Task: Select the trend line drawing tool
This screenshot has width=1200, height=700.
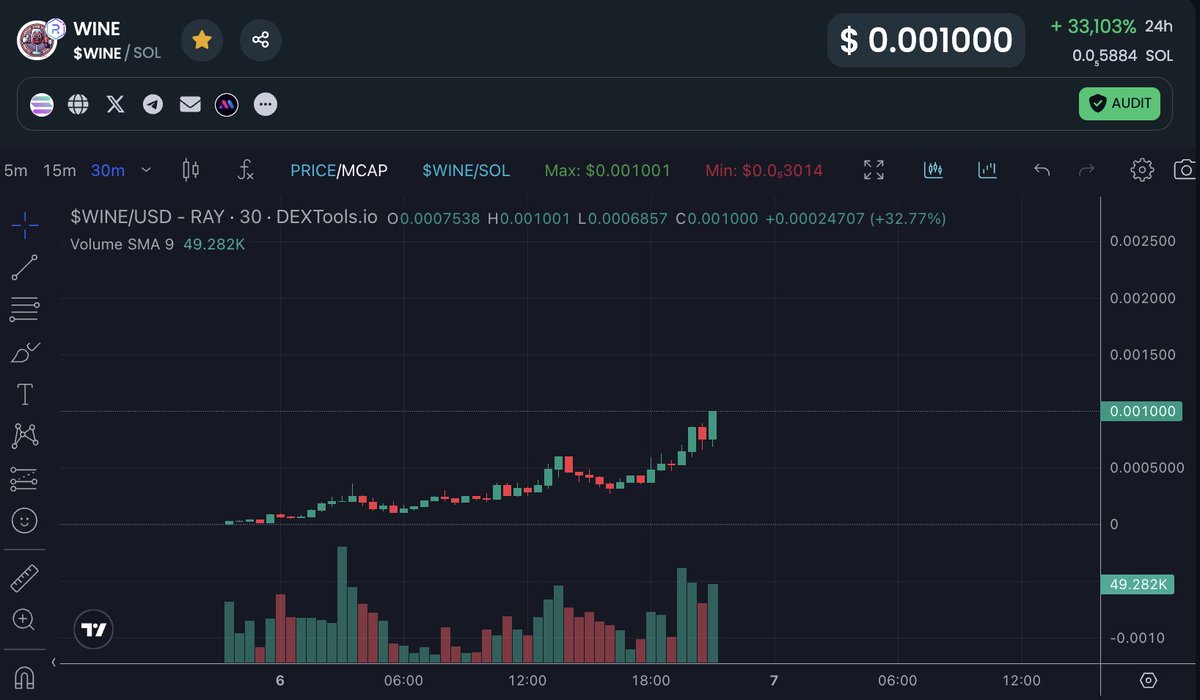Action: tap(25, 267)
